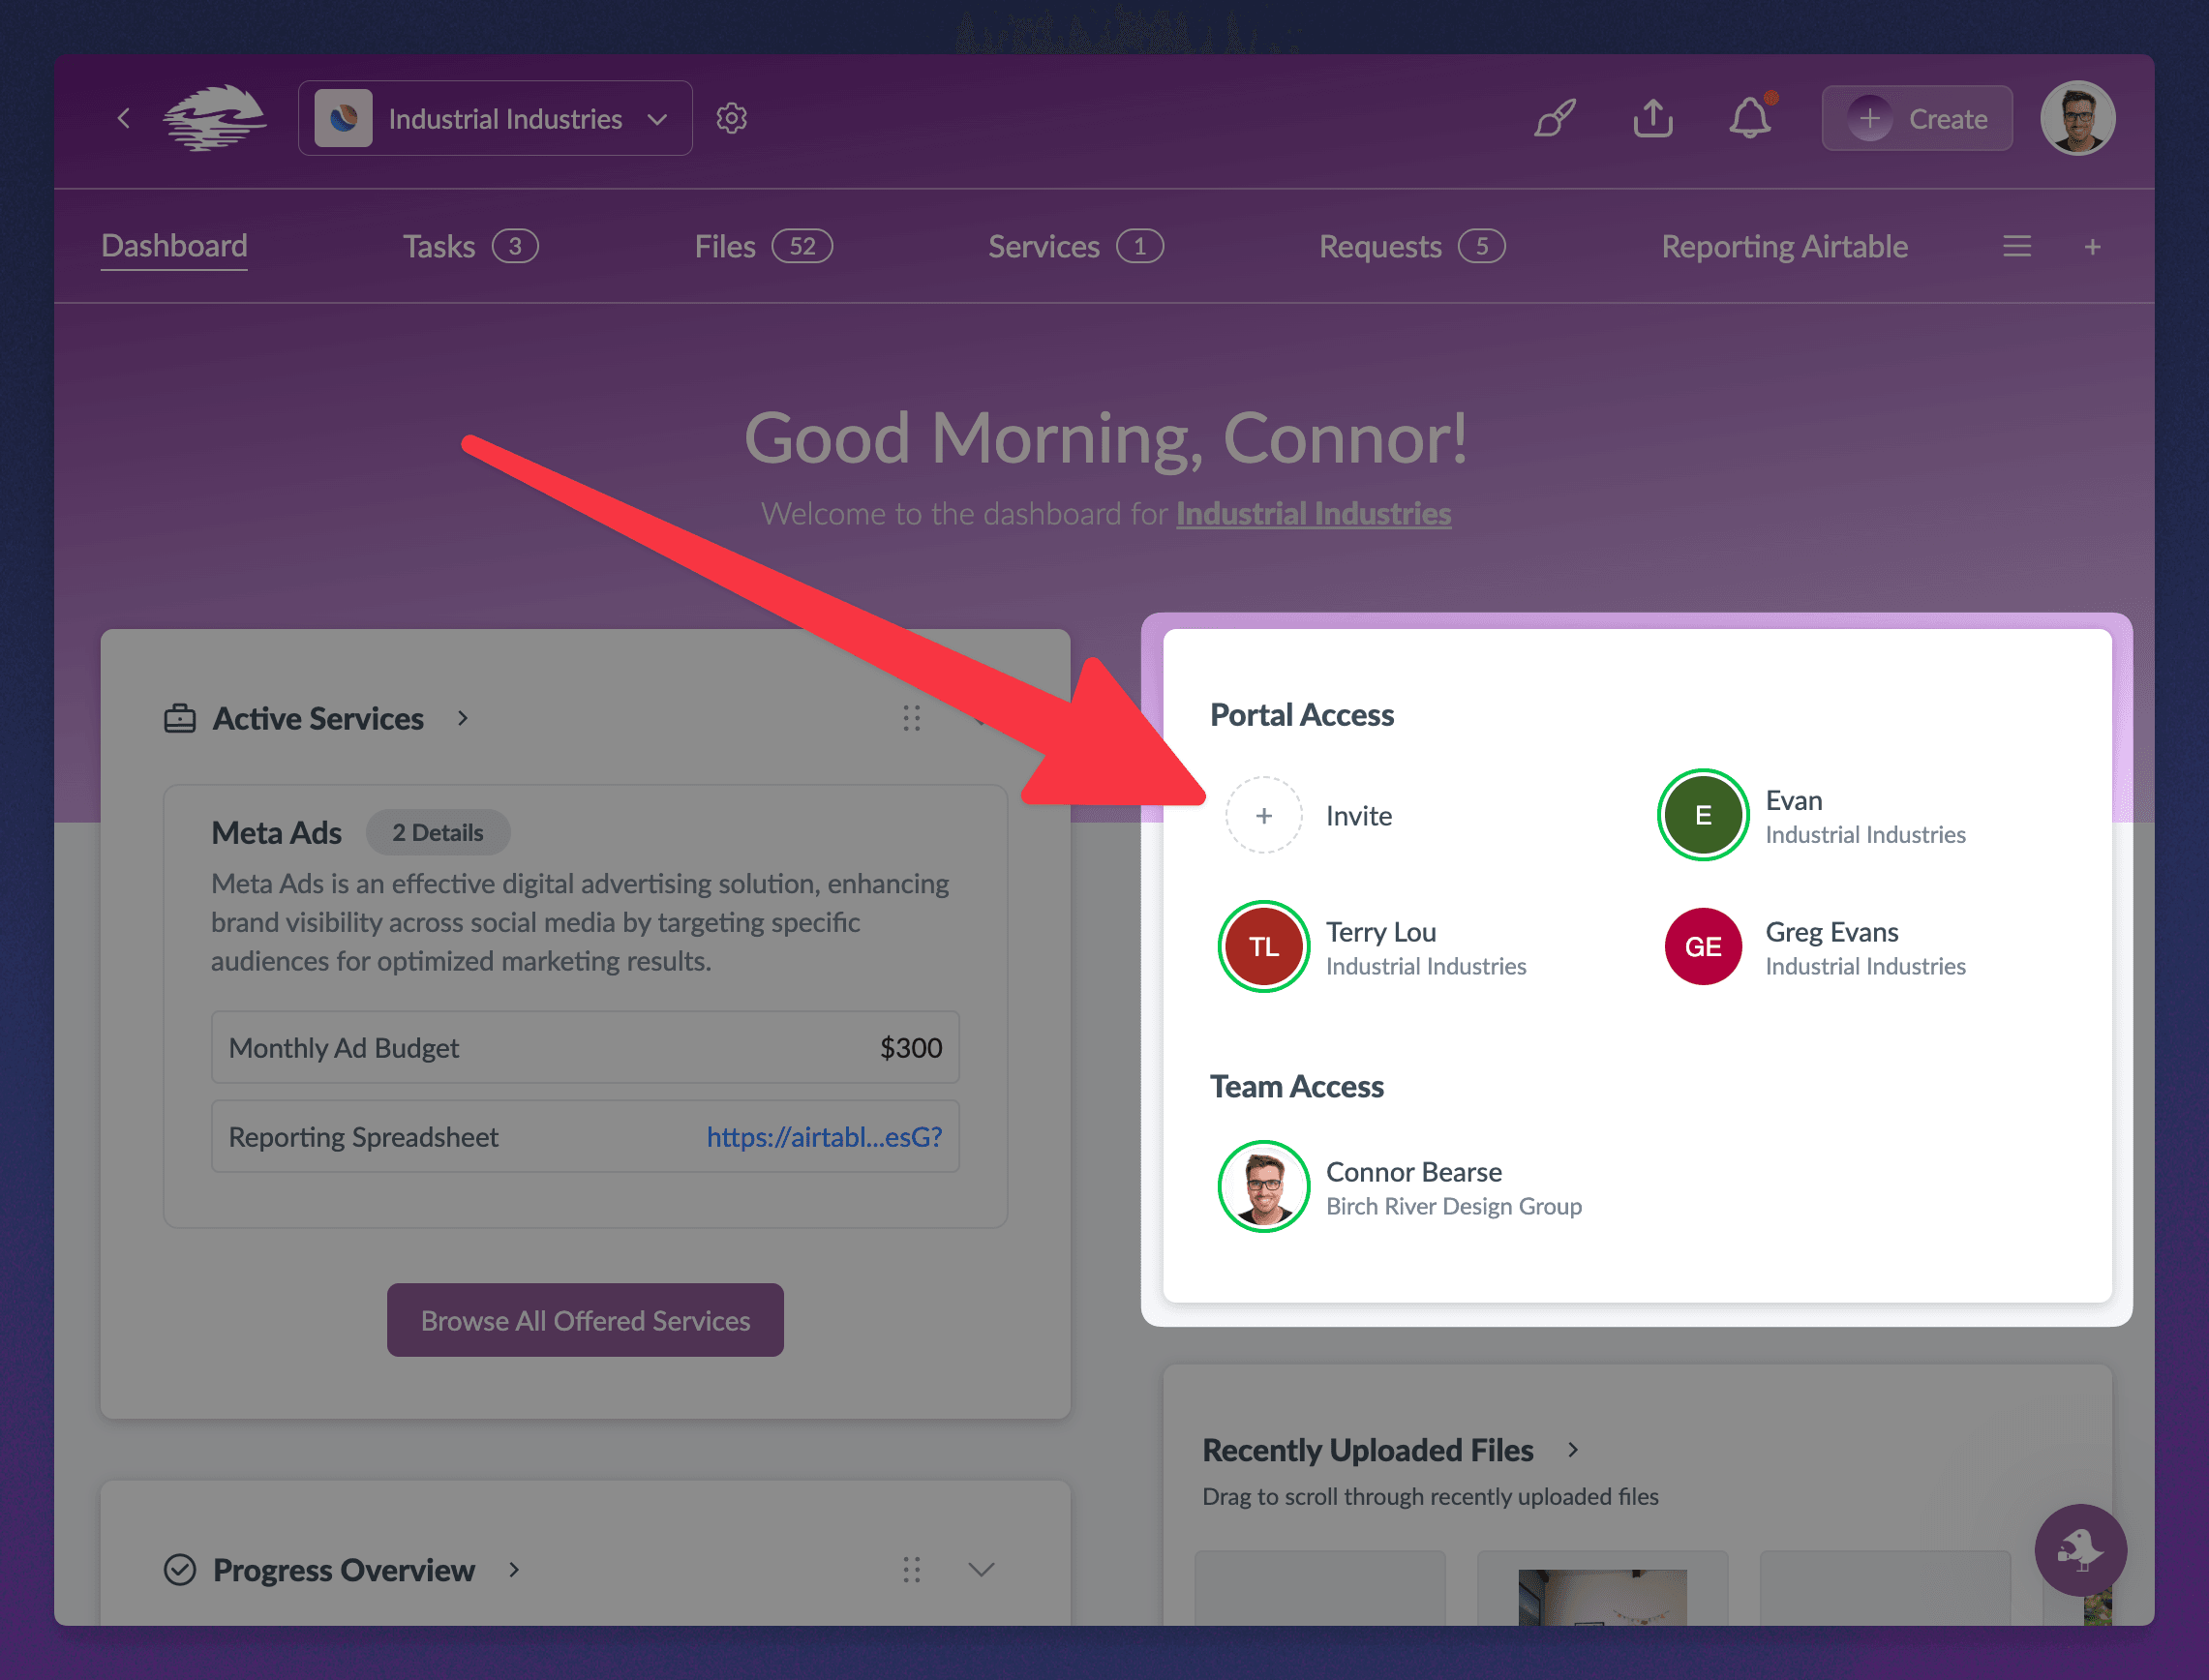Collapse the Progress Overview section
This screenshot has height=1680, width=2209.
click(x=981, y=1570)
